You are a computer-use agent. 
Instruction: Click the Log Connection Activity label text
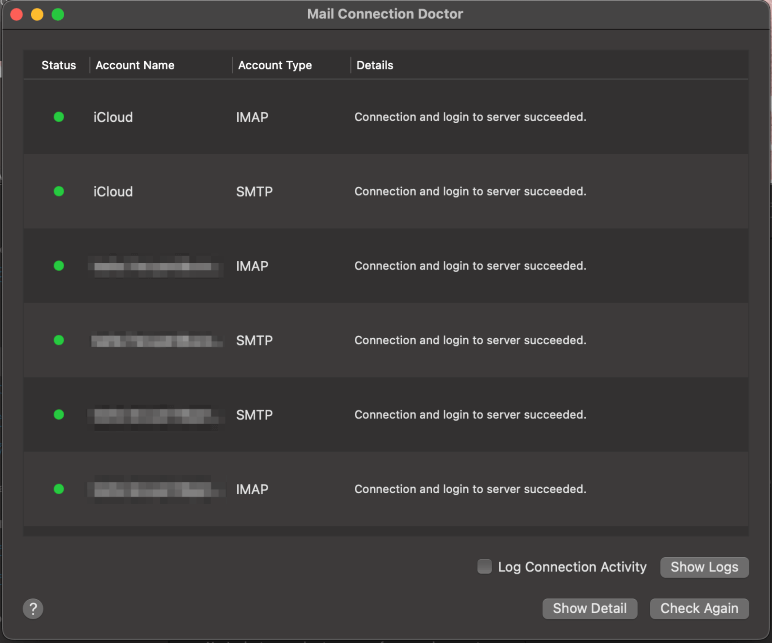572,567
